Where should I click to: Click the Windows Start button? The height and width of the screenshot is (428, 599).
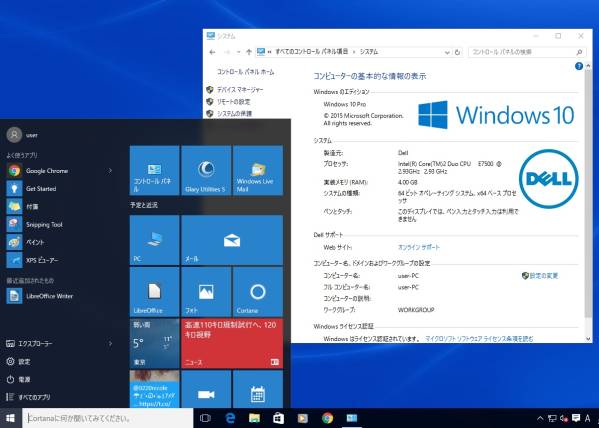tap(11, 418)
